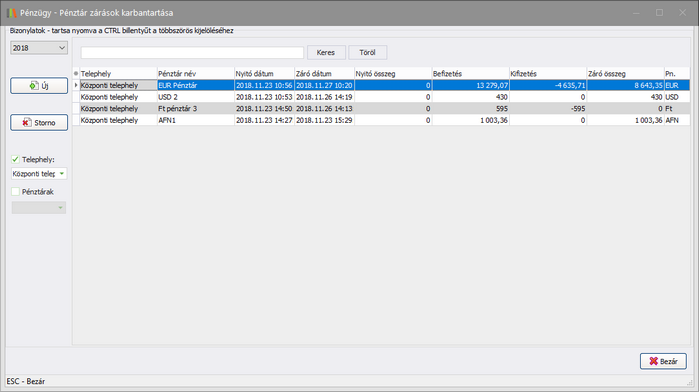This screenshot has height=392, width=699.
Task: Click into the search text field
Action: (x=192, y=52)
